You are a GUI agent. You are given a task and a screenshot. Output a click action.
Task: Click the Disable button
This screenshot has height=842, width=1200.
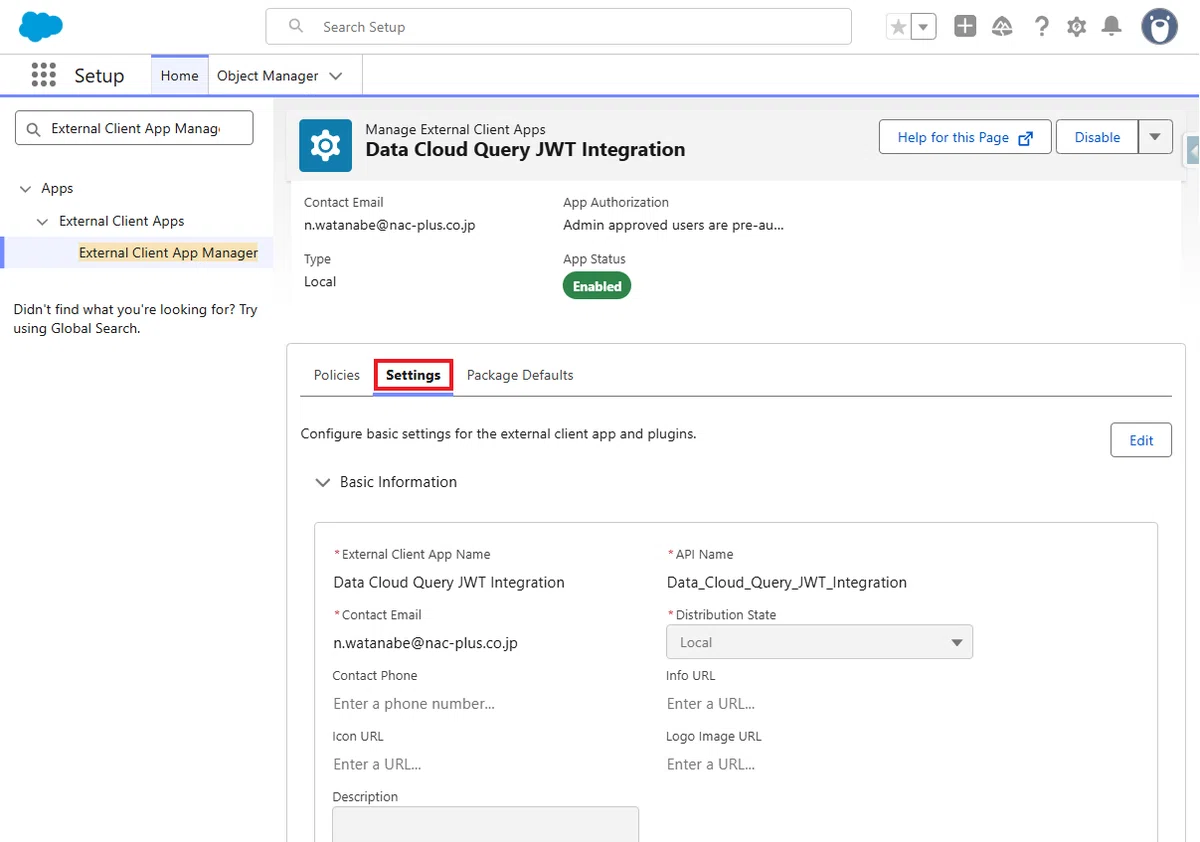point(1097,137)
